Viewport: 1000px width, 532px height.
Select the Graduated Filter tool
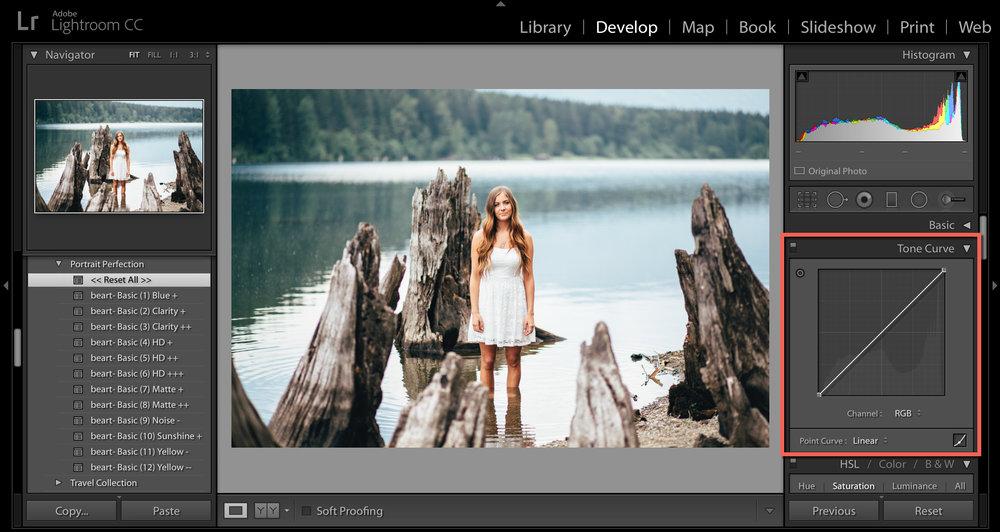pos(892,199)
